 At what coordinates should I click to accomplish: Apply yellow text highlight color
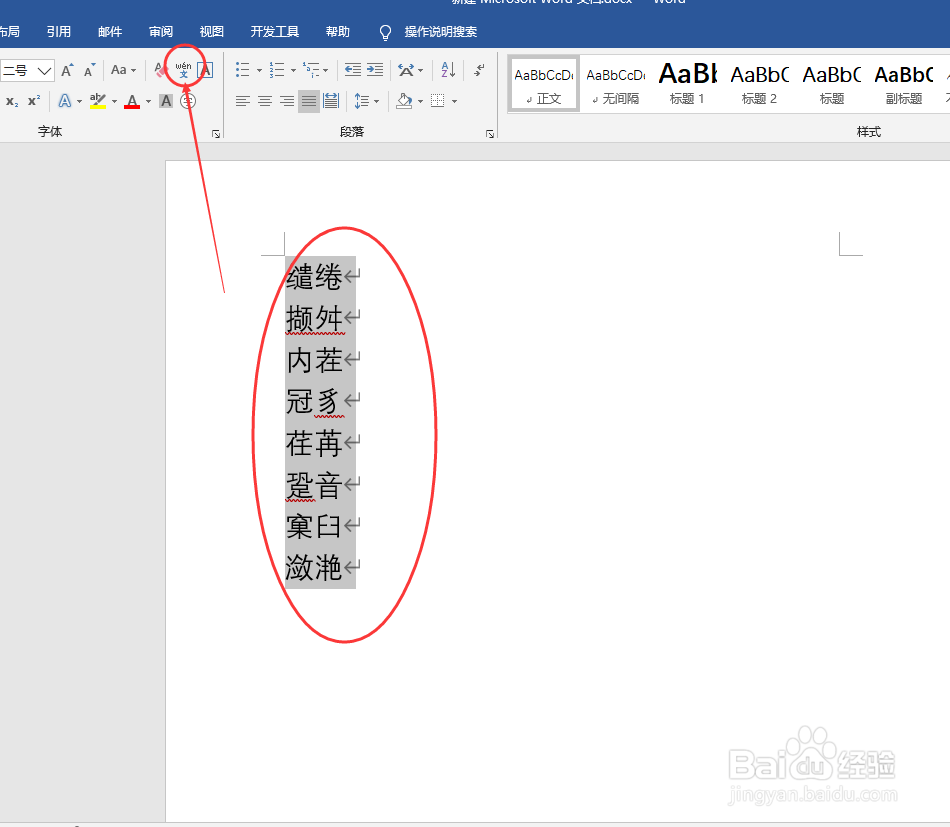pos(97,100)
